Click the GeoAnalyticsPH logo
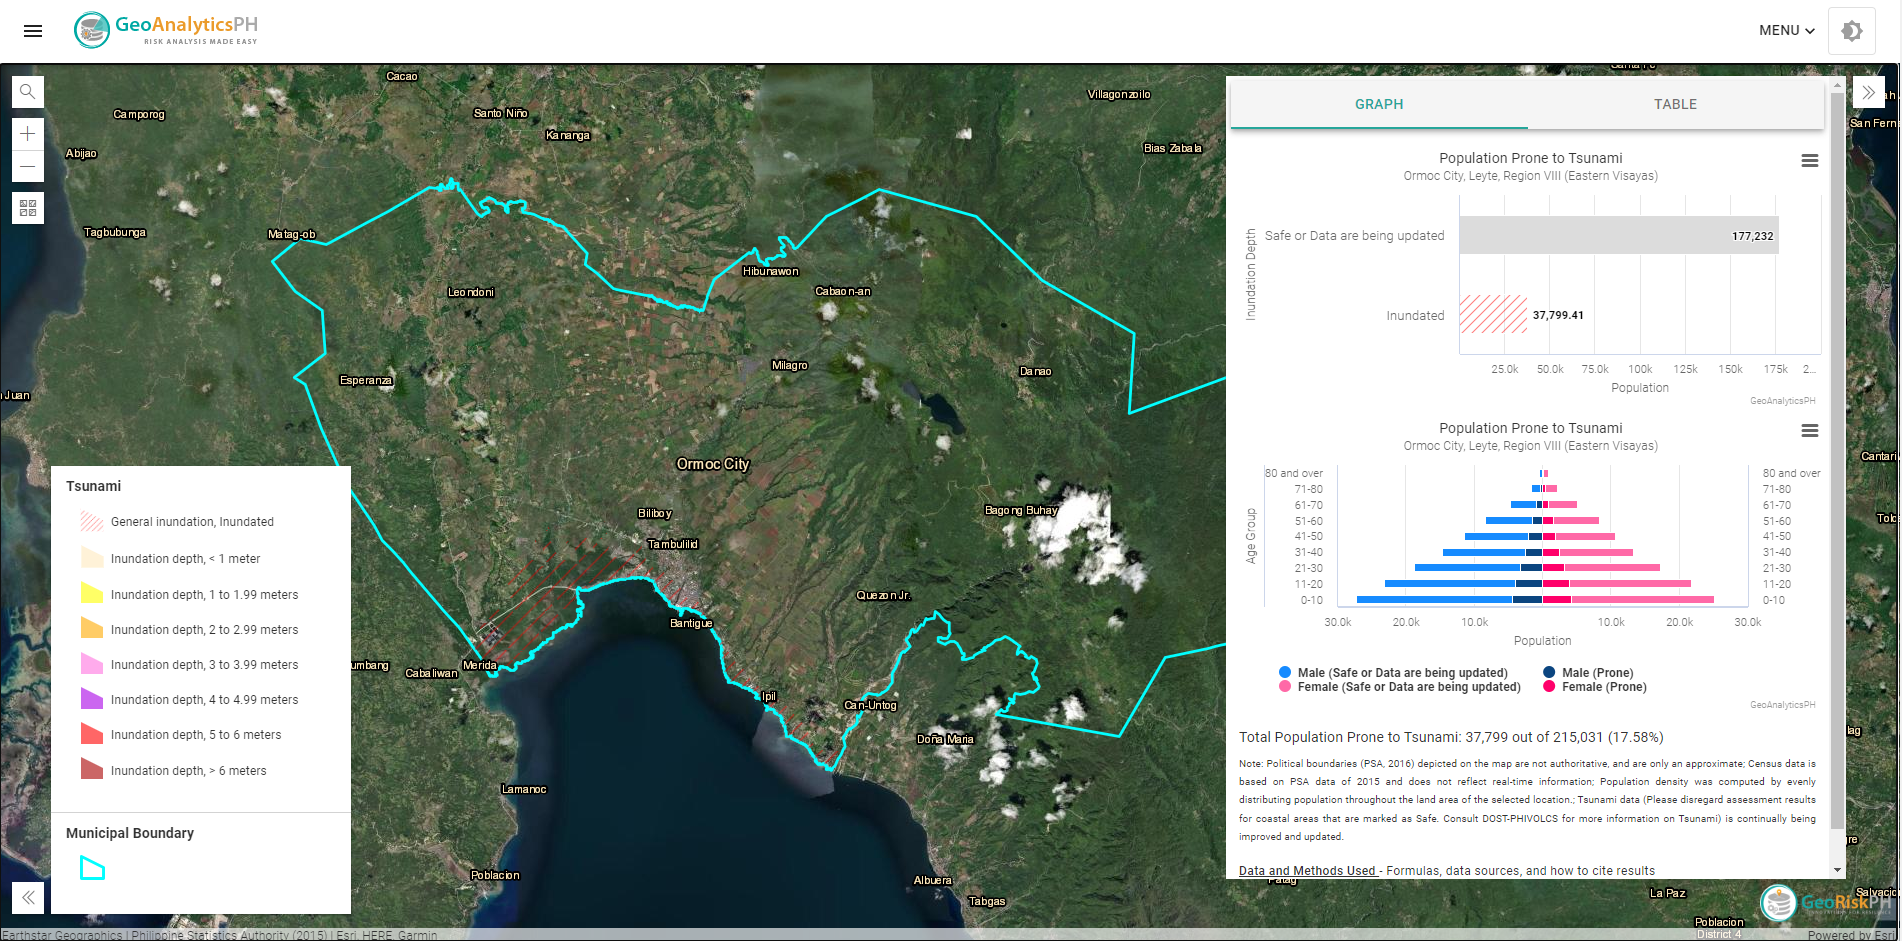The height and width of the screenshot is (941, 1902). pyautogui.click(x=167, y=30)
